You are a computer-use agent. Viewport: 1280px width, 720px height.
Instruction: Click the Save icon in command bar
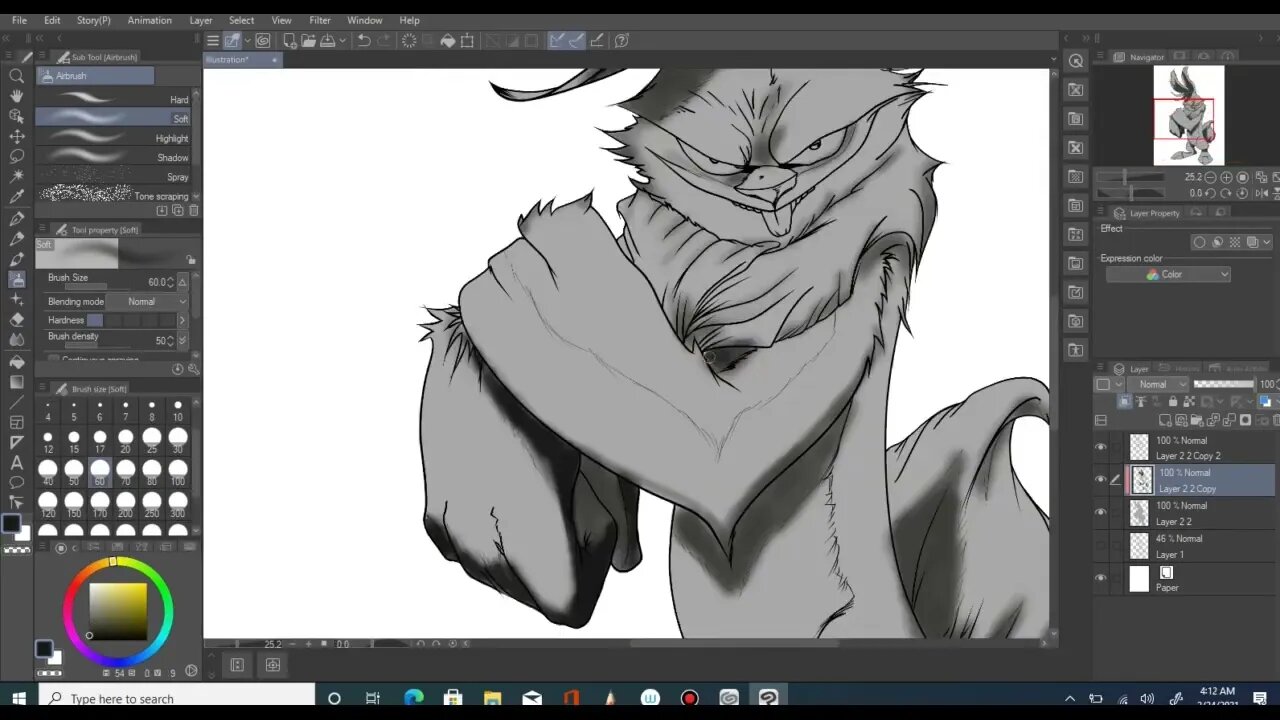point(327,40)
